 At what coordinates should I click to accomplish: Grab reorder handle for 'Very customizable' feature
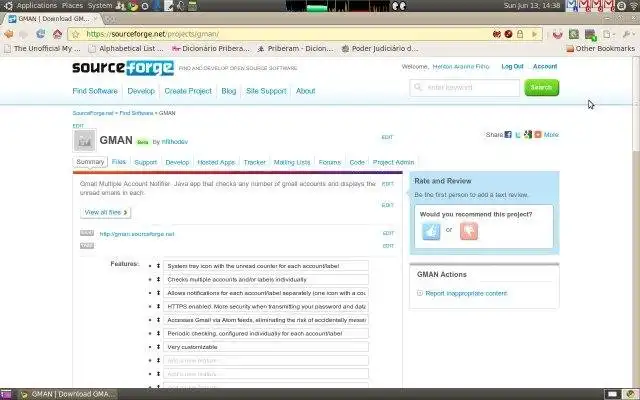158,347
